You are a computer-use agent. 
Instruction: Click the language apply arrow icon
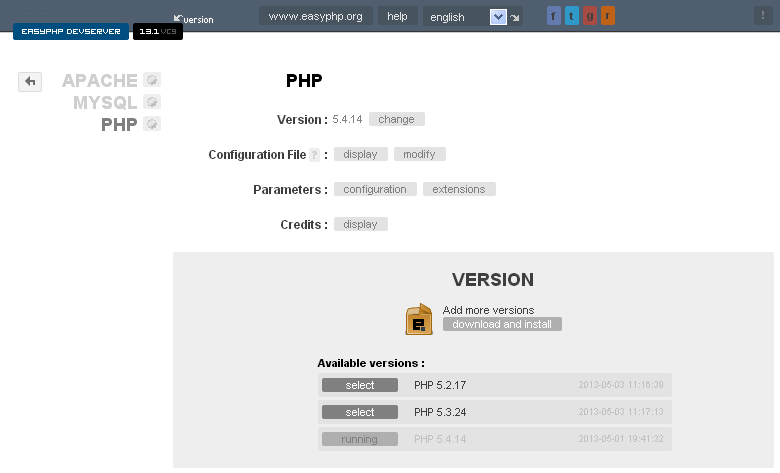[515, 17]
